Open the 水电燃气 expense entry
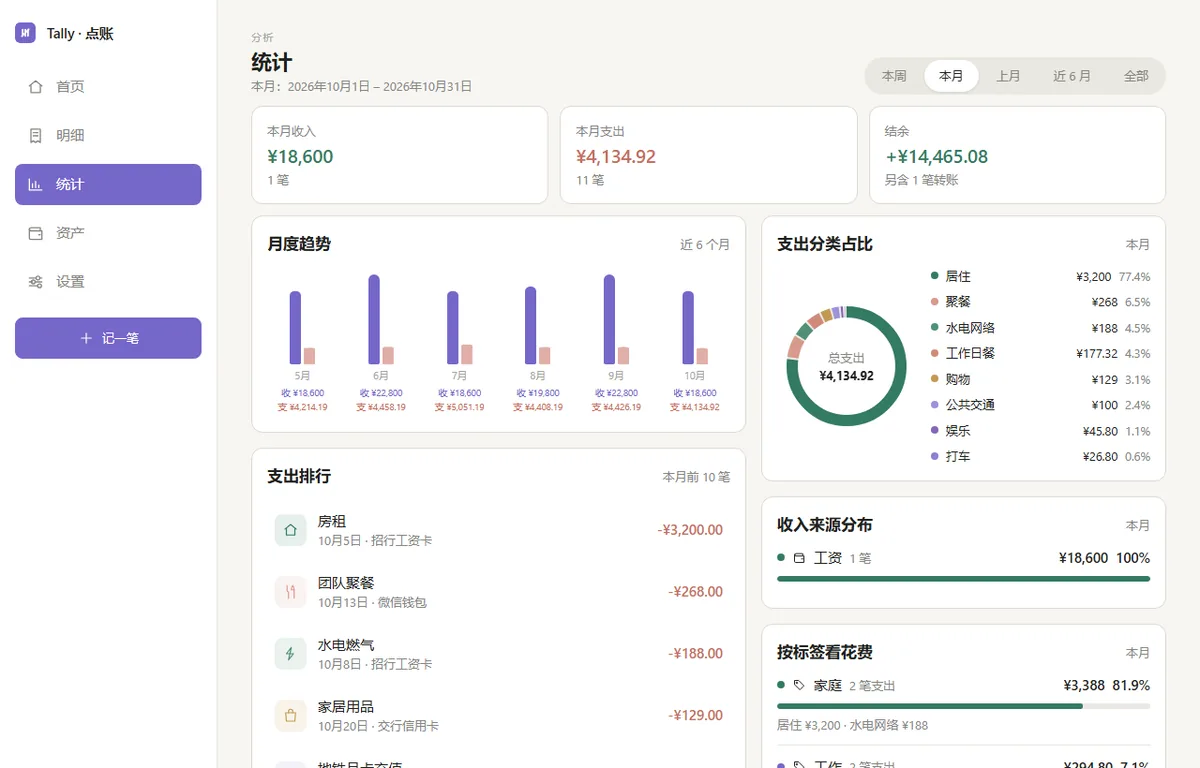This screenshot has height=768, width=1200. [x=498, y=654]
